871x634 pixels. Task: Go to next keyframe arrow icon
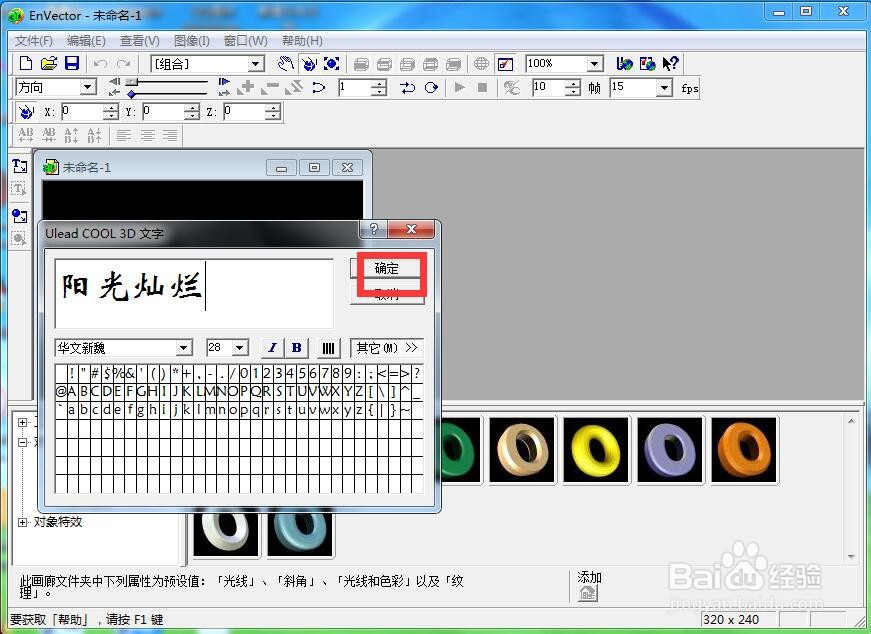224,82
